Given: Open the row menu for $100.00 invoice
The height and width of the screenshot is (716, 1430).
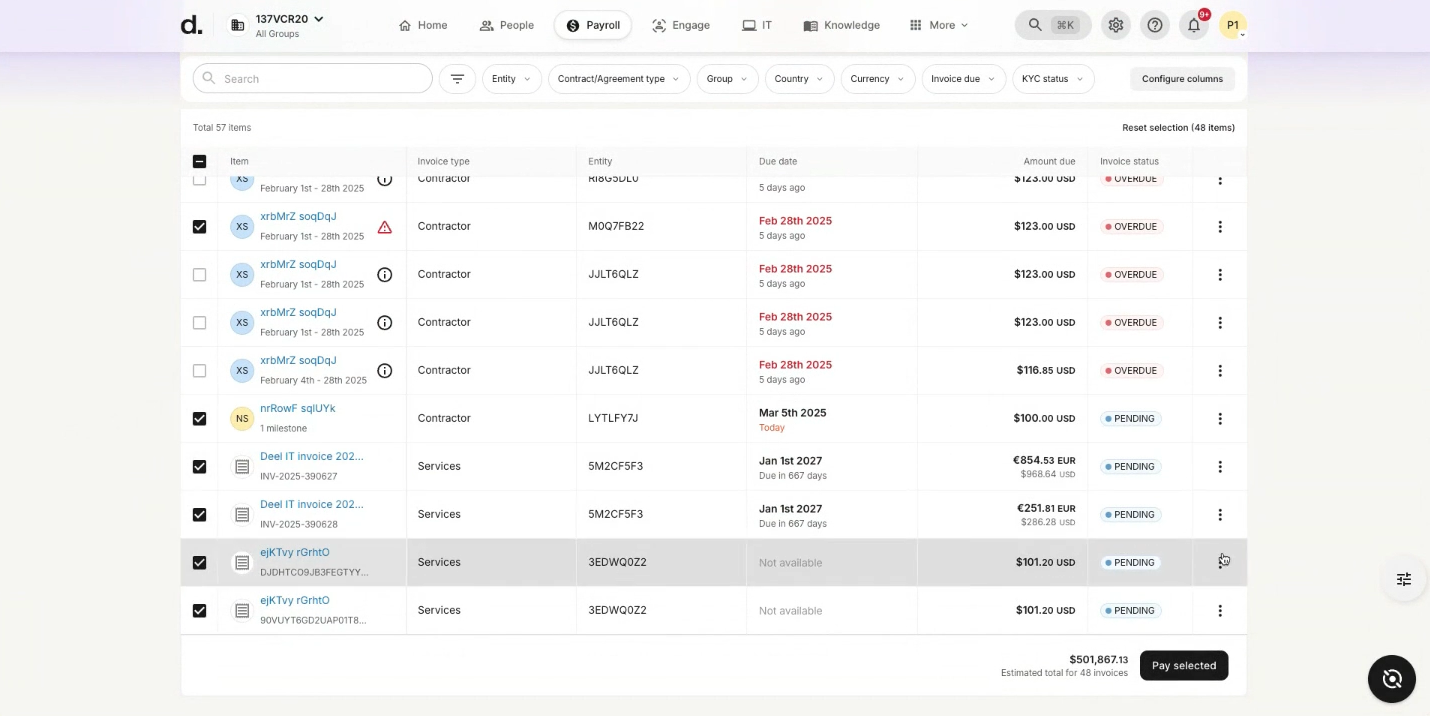Looking at the screenshot, I should 1219,419.
